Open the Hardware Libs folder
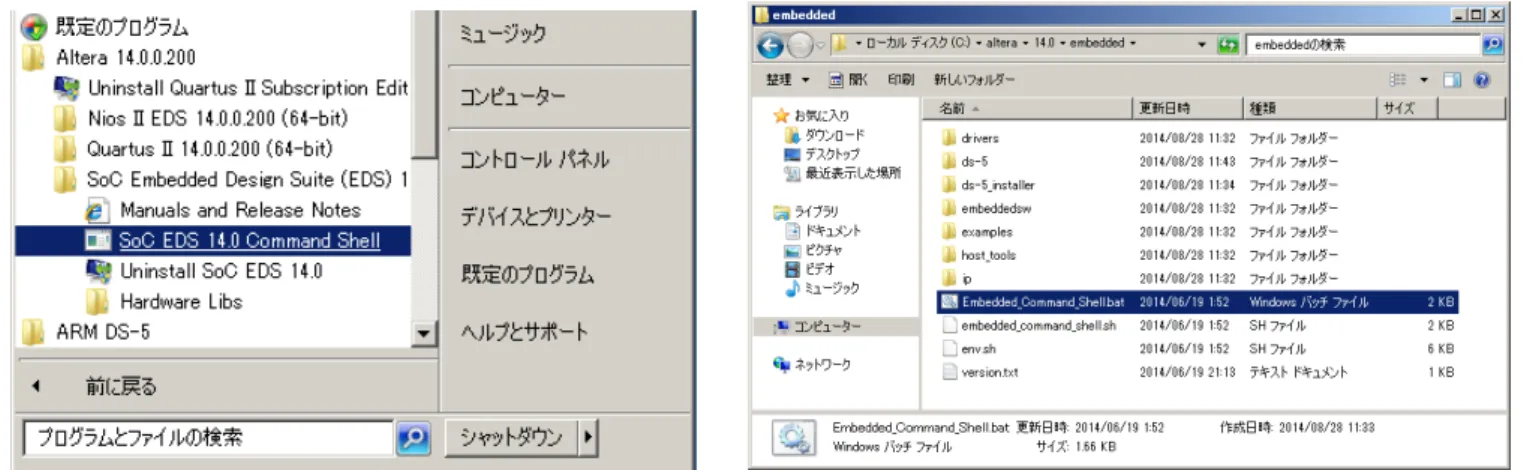The image size is (1524, 470). [181, 301]
